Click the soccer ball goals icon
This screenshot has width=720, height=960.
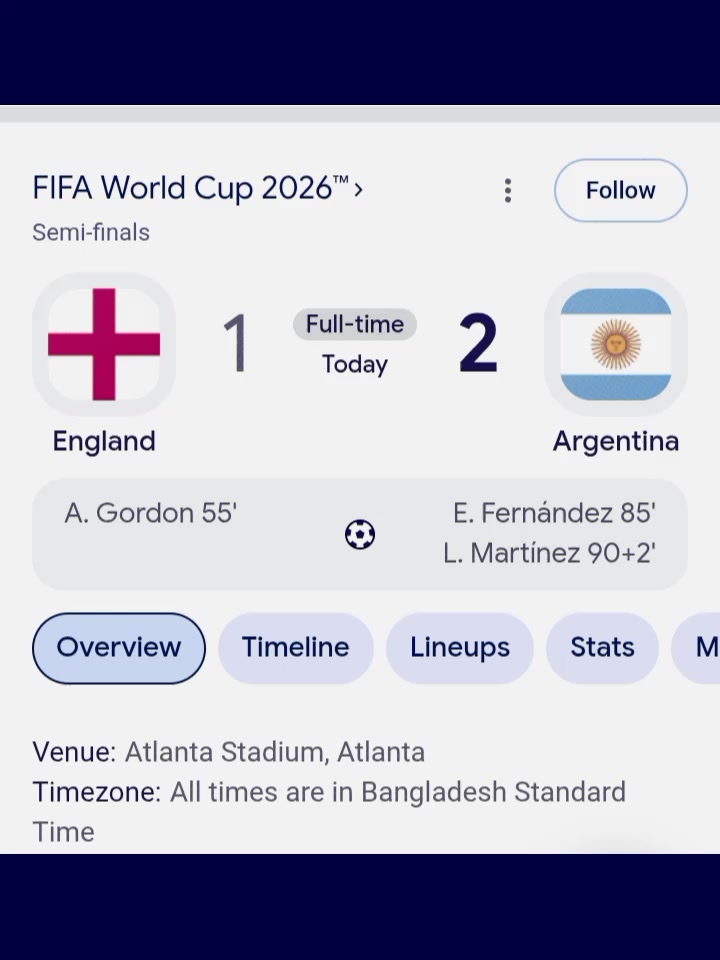tap(360, 534)
